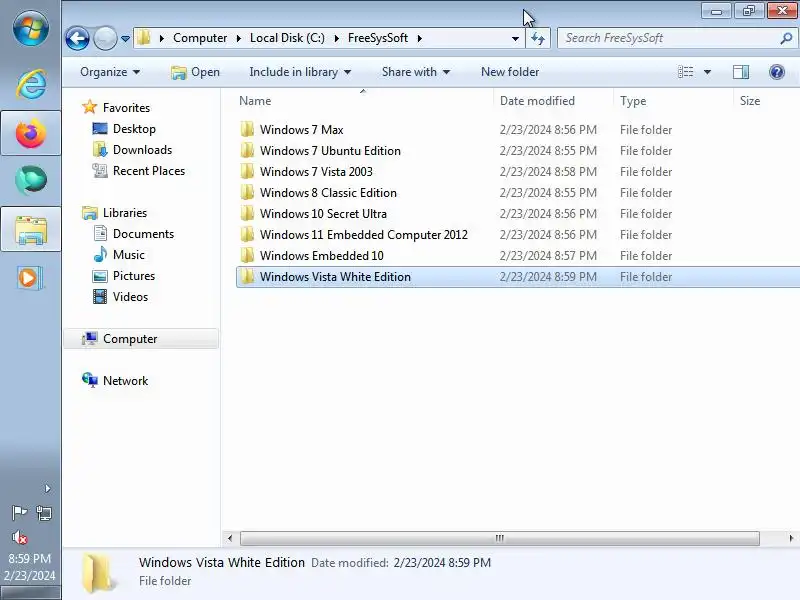Click the search magnifier icon

click(786, 38)
